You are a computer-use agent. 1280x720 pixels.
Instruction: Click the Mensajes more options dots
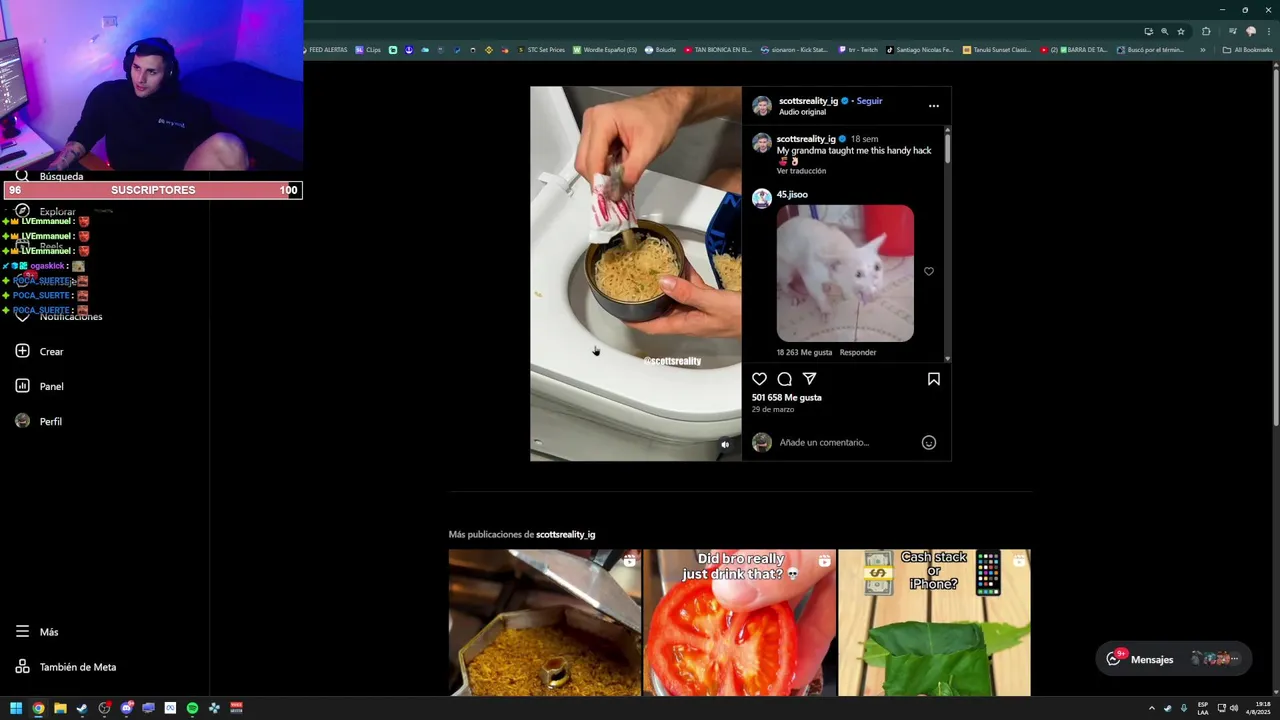[1234, 659]
